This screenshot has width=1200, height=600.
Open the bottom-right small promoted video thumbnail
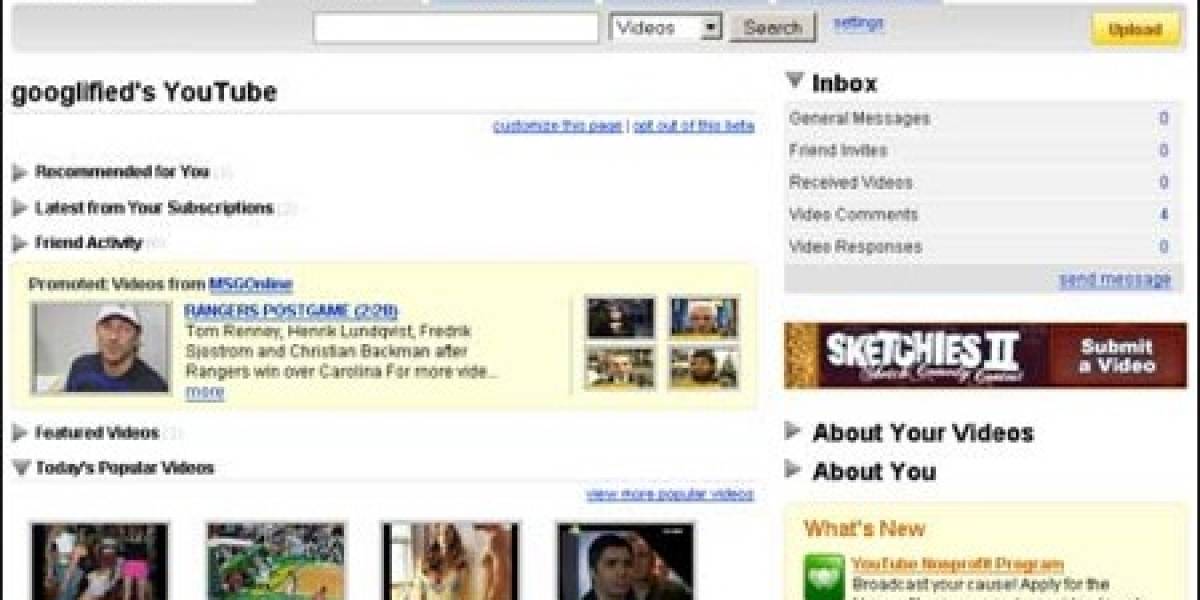click(704, 367)
